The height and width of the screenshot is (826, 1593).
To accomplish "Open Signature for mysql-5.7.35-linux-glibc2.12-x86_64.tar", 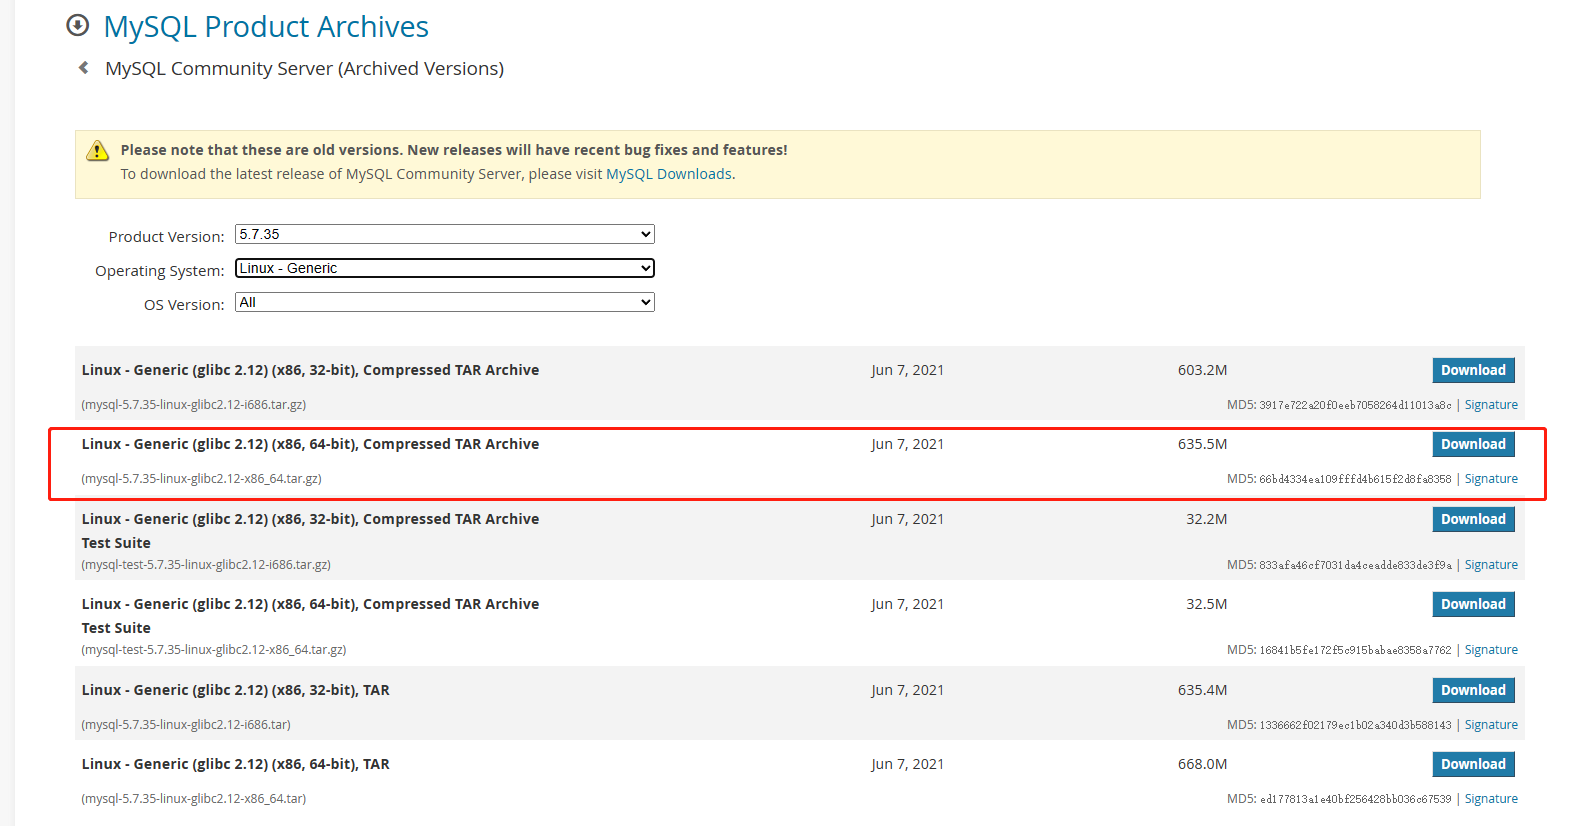I will pyautogui.click(x=1491, y=799).
